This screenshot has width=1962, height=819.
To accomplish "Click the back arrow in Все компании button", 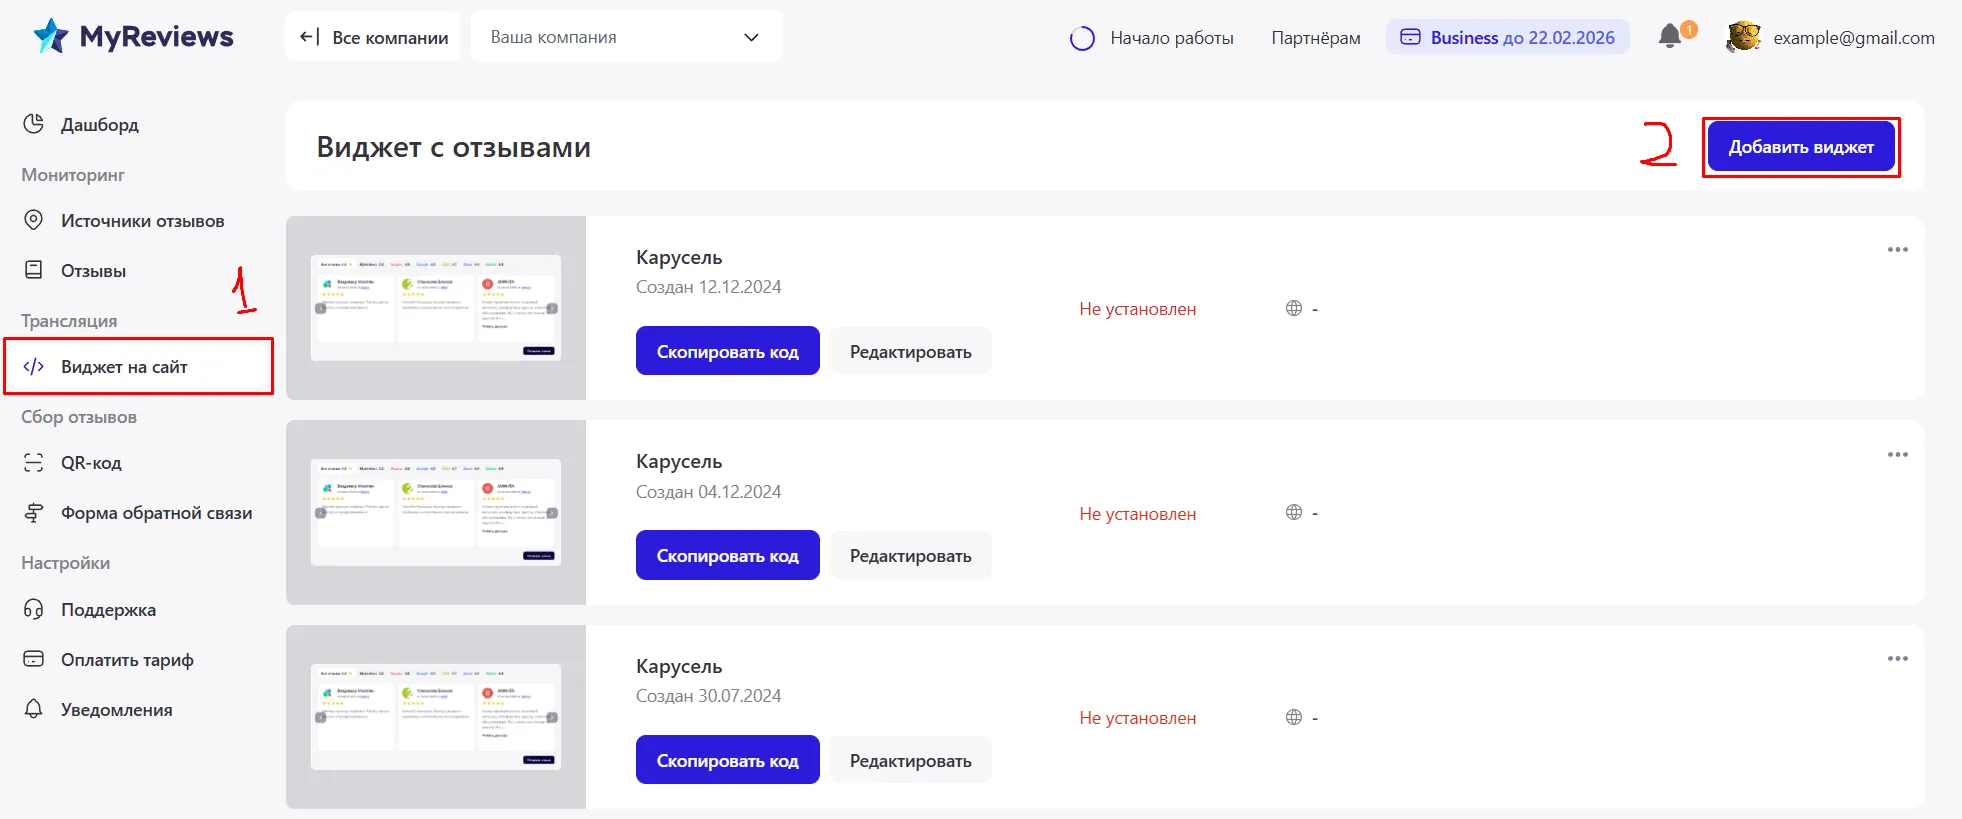I will coord(309,37).
